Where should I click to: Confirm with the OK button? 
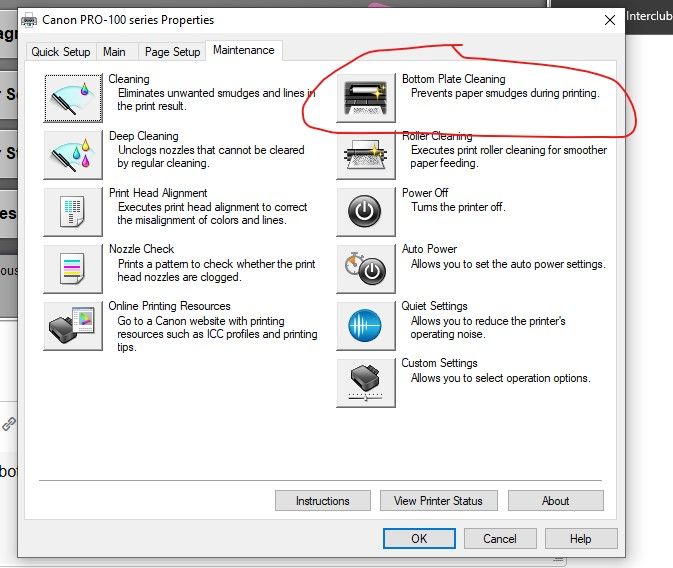(x=419, y=538)
